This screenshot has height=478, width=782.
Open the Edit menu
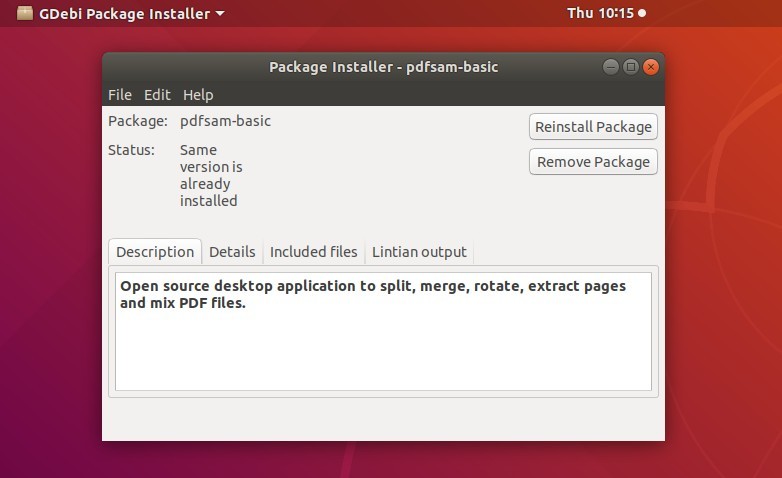pyautogui.click(x=157, y=95)
